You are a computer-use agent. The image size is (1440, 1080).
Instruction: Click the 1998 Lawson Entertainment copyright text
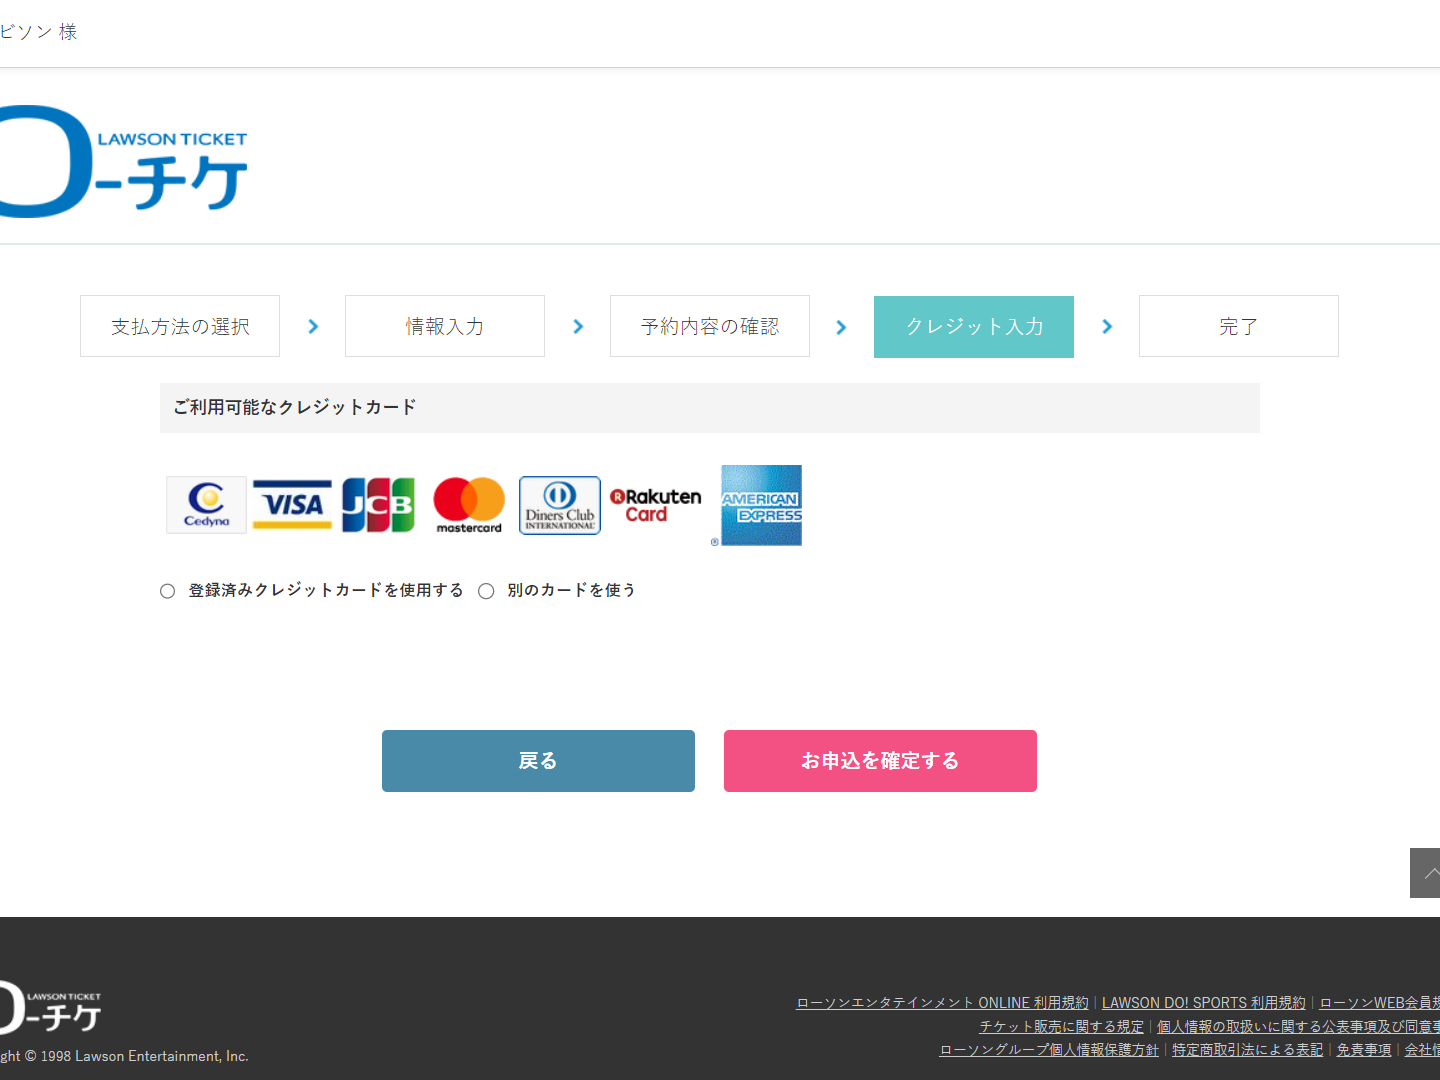pos(124,1056)
